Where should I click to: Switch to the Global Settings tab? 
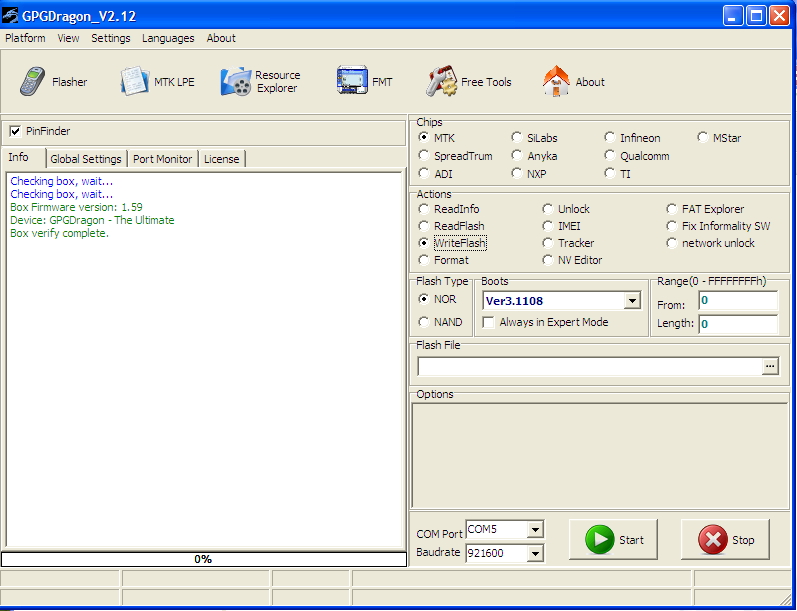[86, 159]
